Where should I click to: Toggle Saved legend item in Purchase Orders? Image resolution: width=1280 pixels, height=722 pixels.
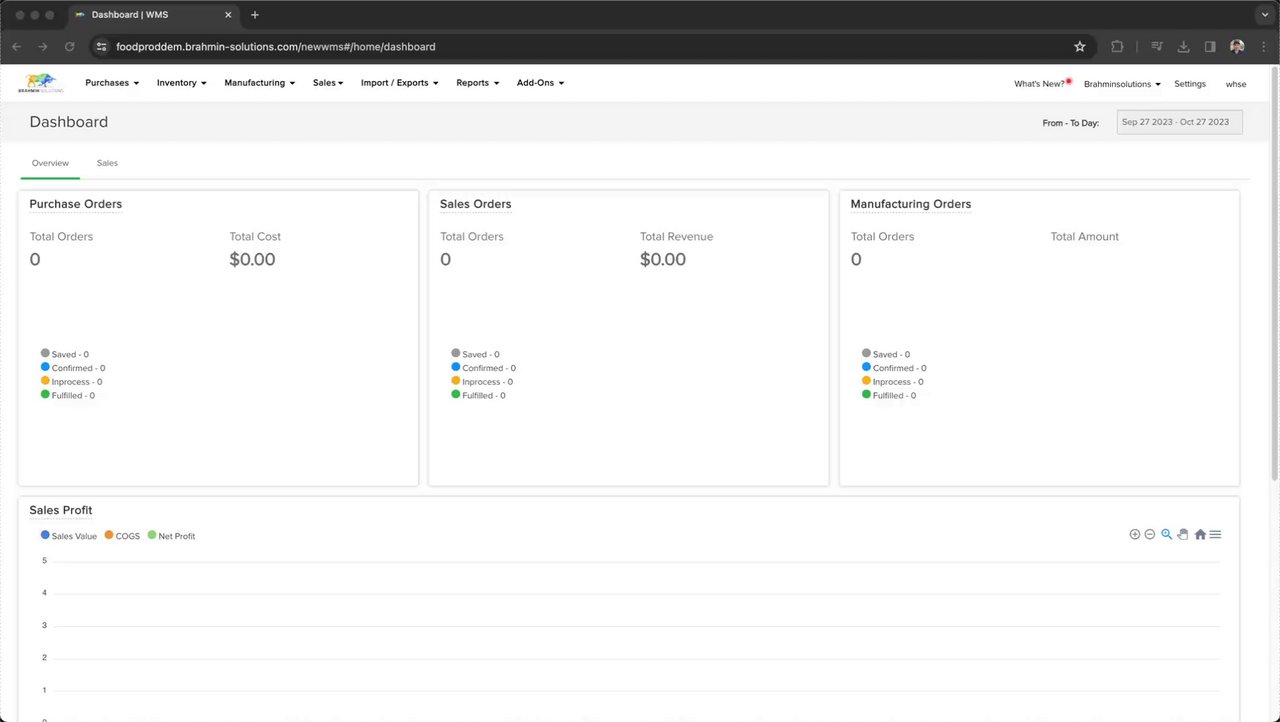(x=65, y=354)
